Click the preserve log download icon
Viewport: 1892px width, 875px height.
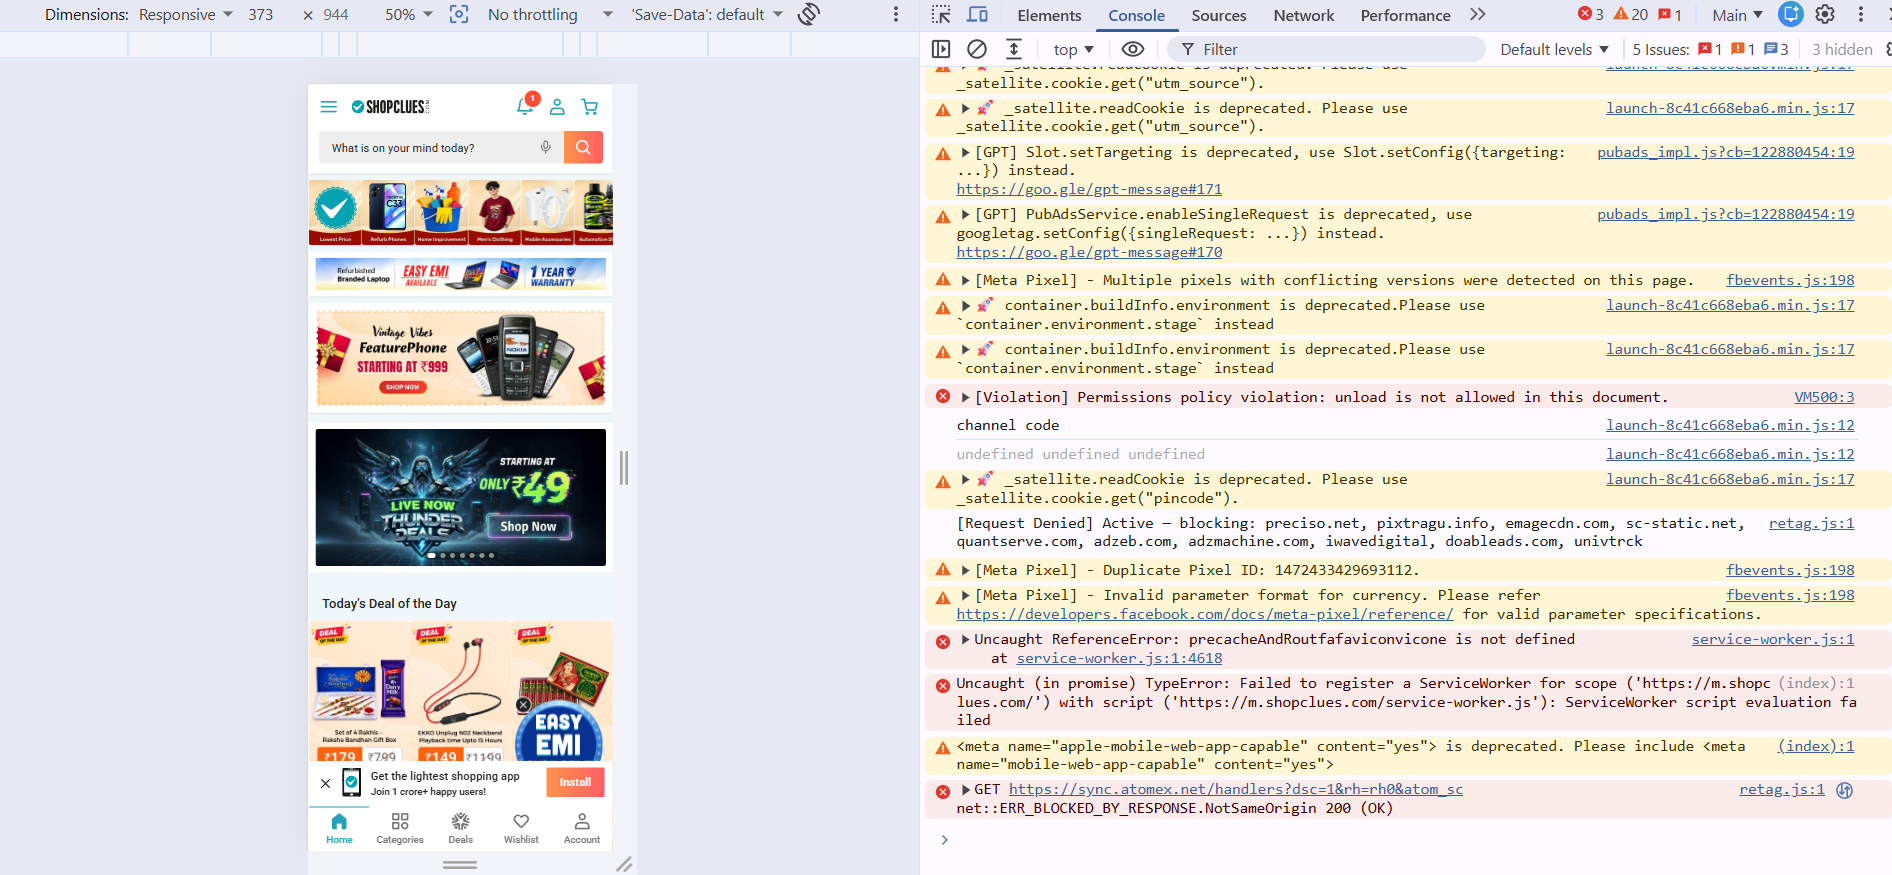1013,49
